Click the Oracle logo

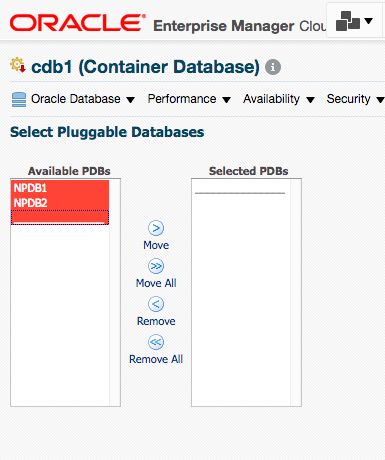click(78, 23)
